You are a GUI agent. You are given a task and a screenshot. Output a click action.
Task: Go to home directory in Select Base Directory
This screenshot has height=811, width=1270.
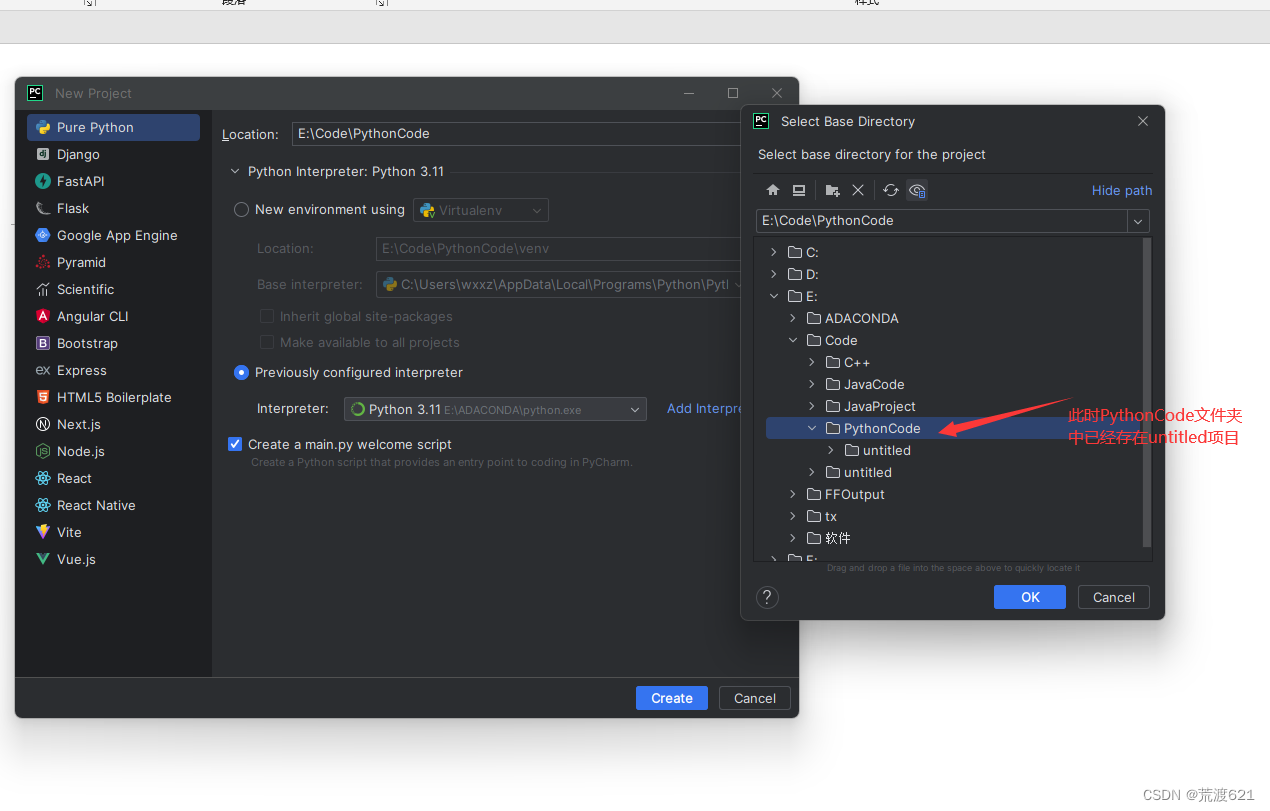click(x=773, y=190)
